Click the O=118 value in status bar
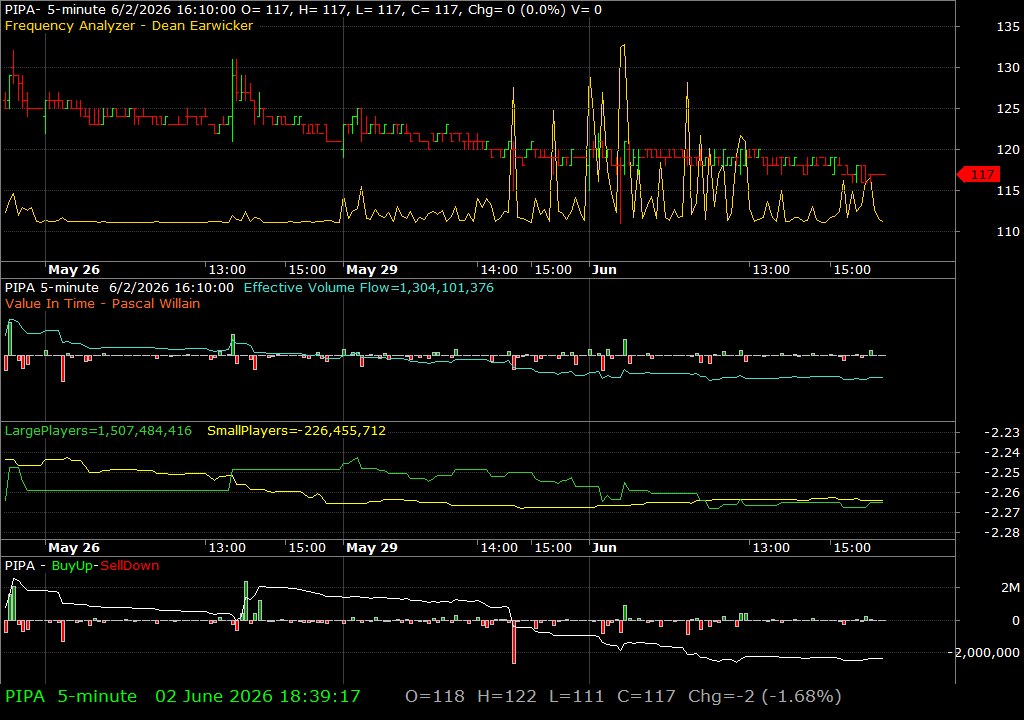The width and height of the screenshot is (1024, 720). coord(435,696)
